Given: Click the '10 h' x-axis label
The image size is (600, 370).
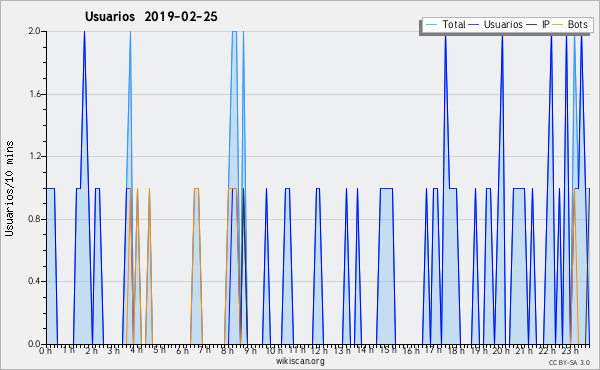Looking at the screenshot, I should 274,351.
